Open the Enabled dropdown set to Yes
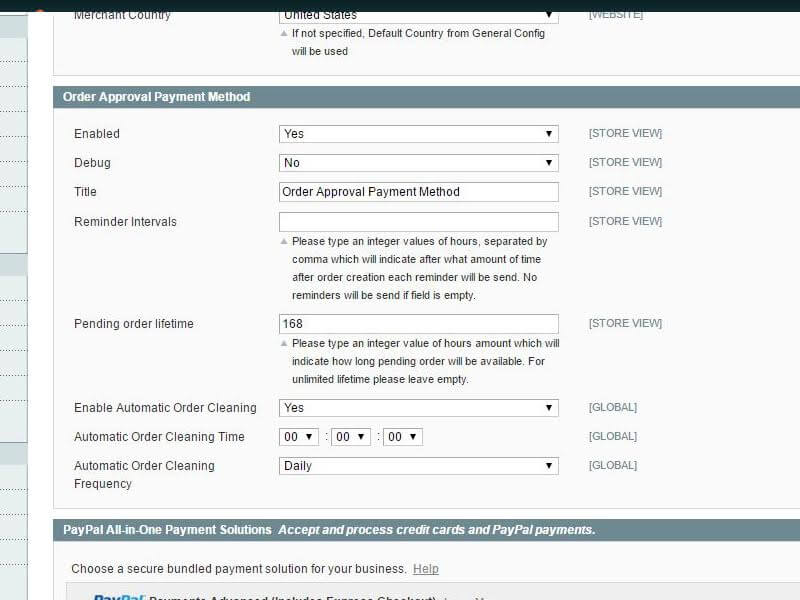Viewport: 800px width, 600px height. [418, 134]
